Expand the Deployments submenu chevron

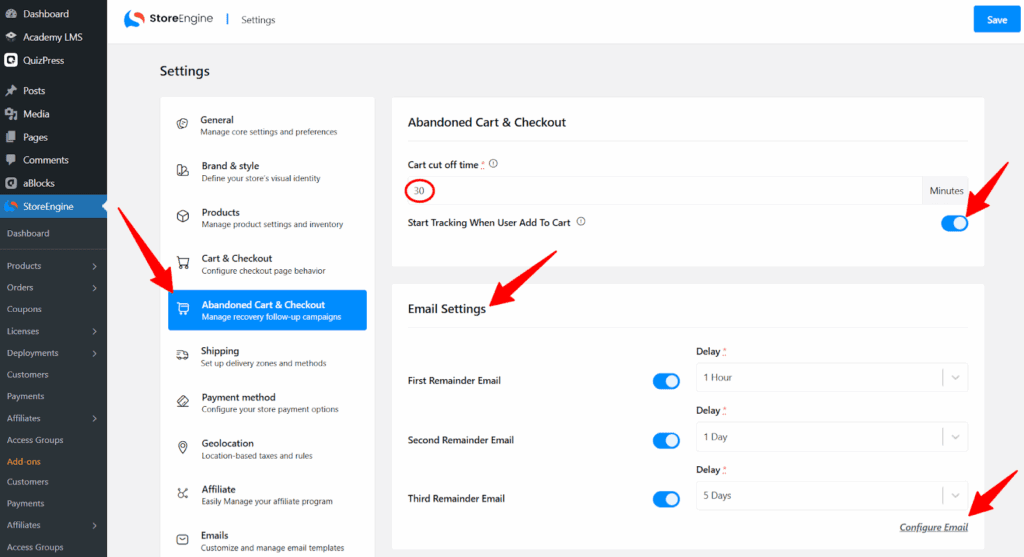(x=95, y=353)
